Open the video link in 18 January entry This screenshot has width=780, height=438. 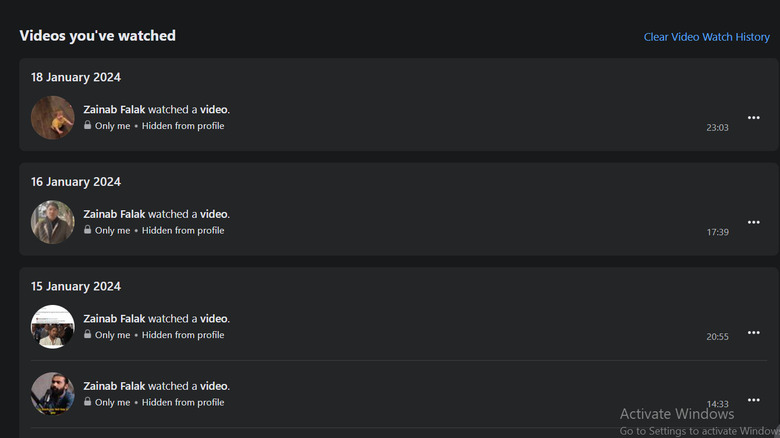click(214, 110)
